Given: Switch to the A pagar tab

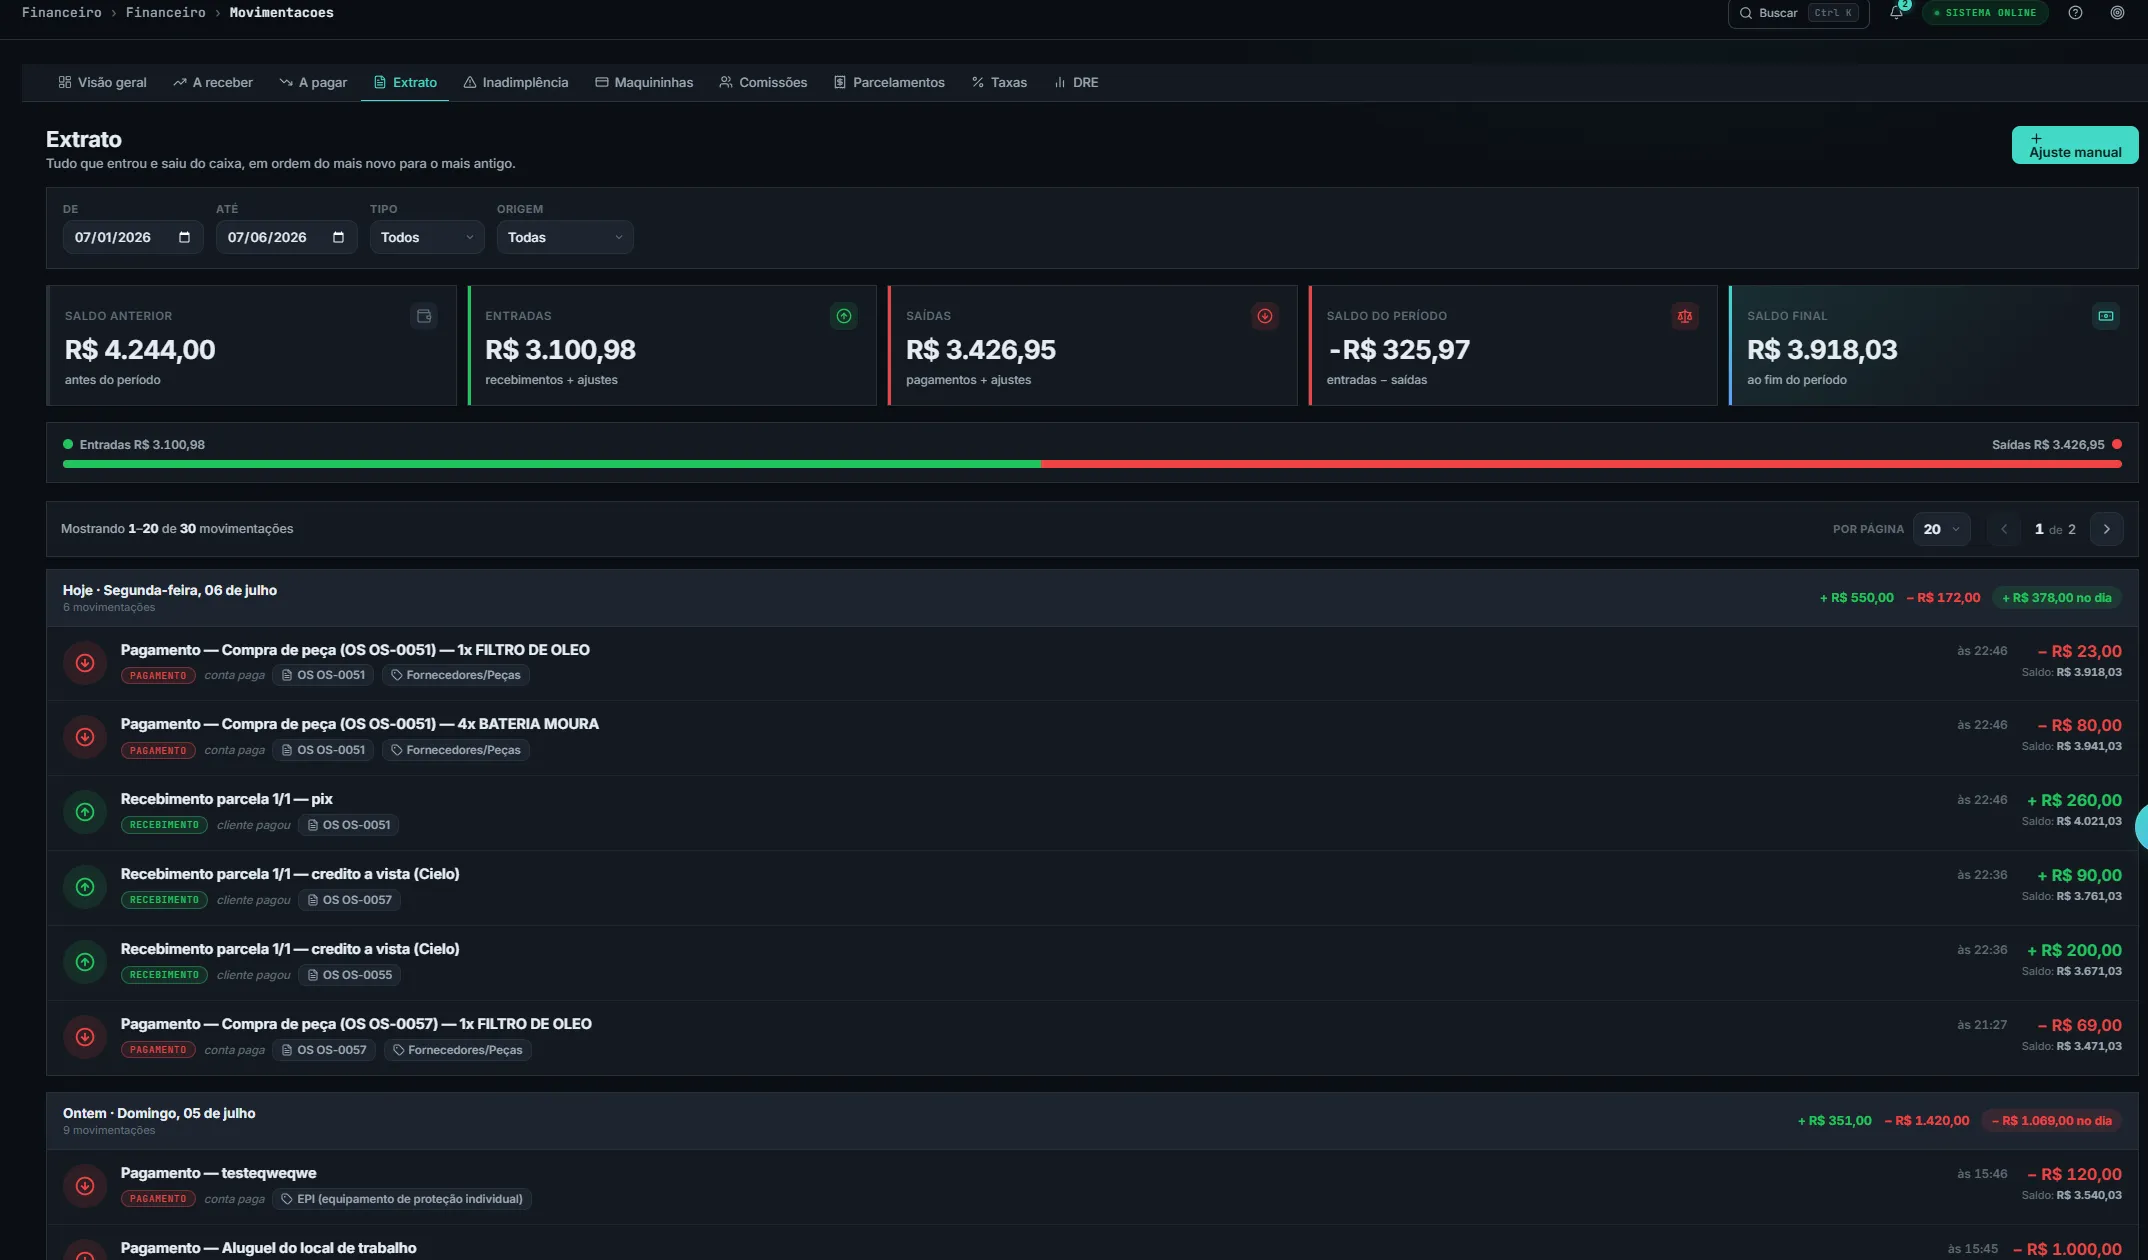Looking at the screenshot, I should (313, 82).
